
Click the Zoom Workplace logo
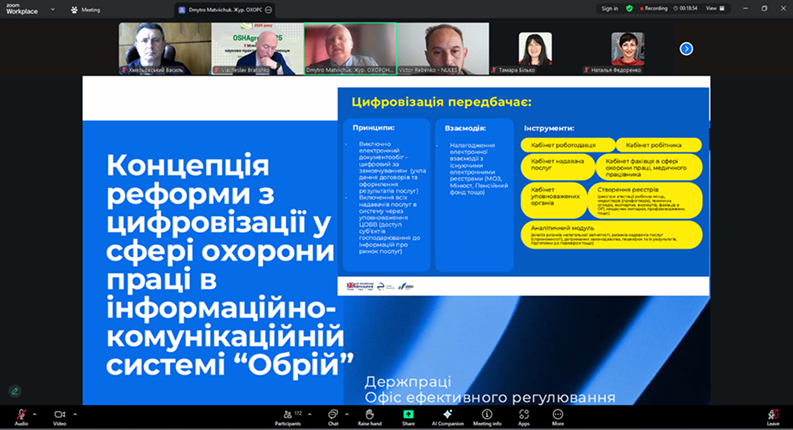pos(21,9)
